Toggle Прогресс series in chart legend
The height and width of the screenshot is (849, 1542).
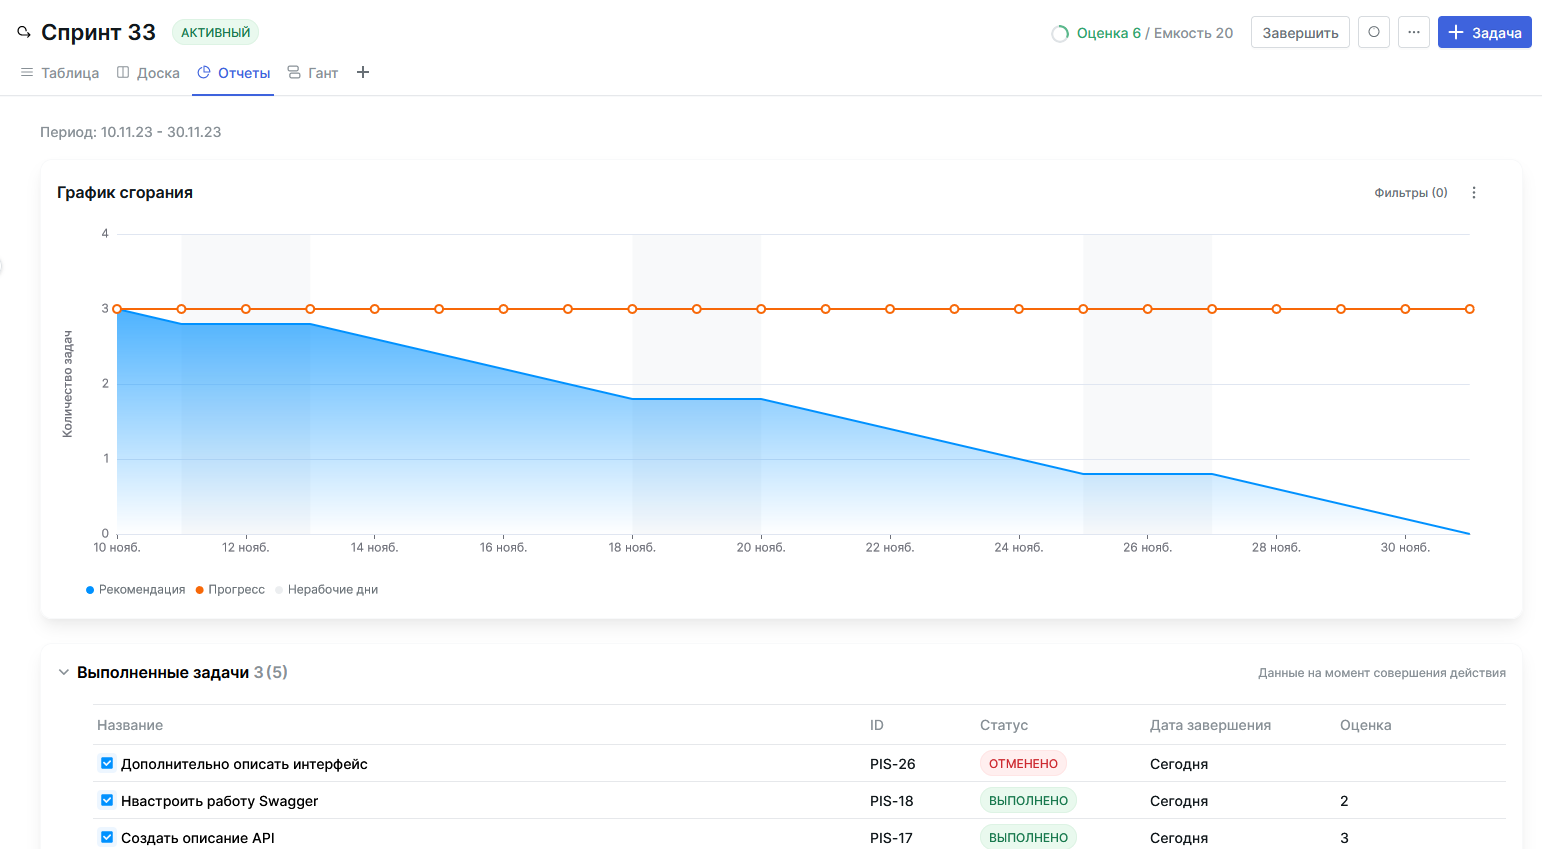(x=230, y=590)
